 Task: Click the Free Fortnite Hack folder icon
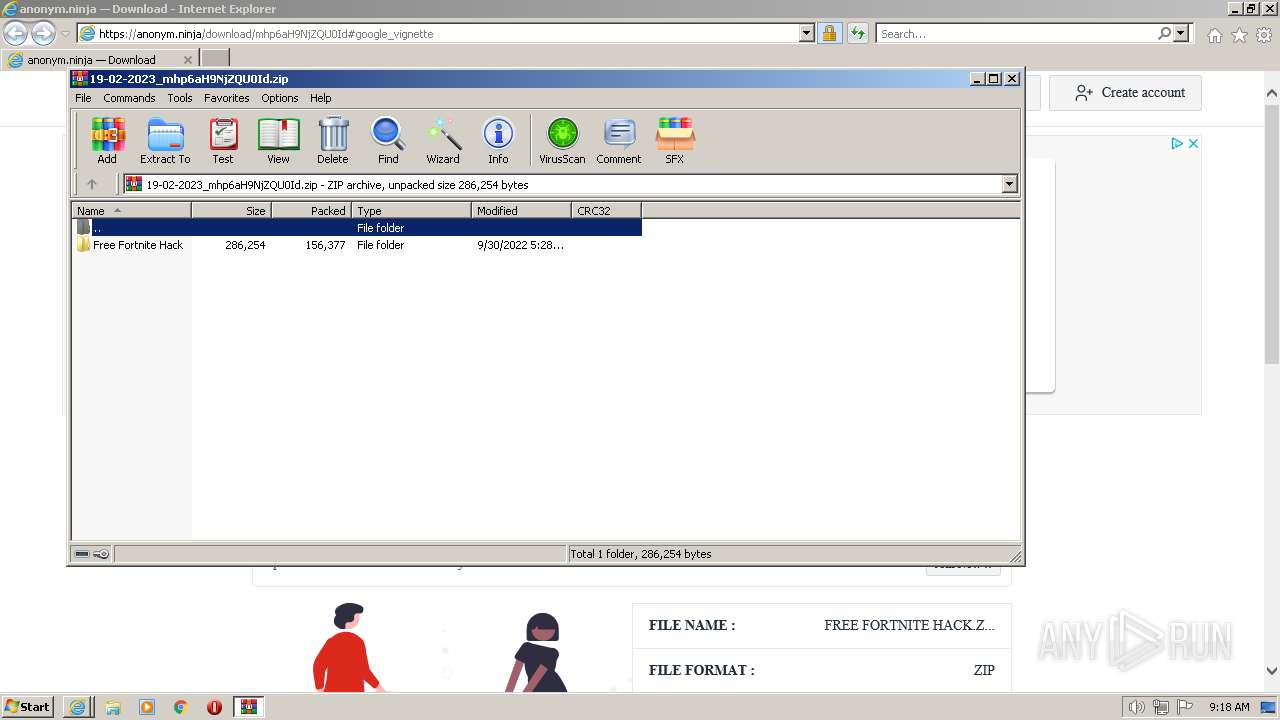[x=84, y=245]
